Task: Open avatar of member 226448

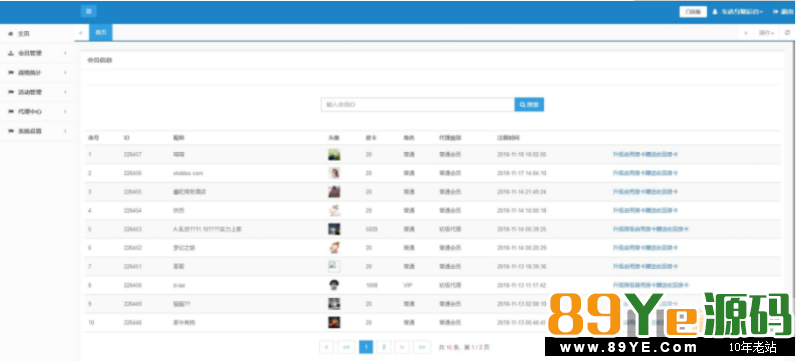Action: [334, 322]
